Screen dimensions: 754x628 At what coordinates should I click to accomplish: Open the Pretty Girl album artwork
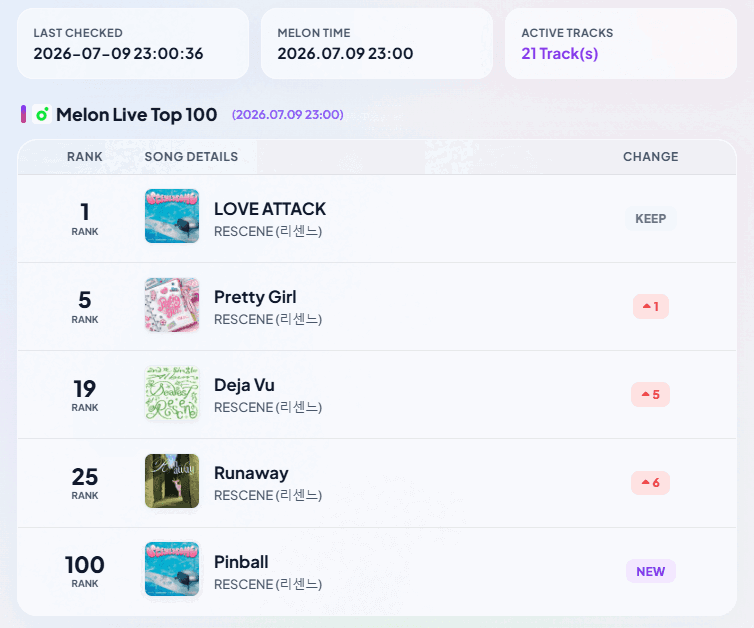click(172, 304)
